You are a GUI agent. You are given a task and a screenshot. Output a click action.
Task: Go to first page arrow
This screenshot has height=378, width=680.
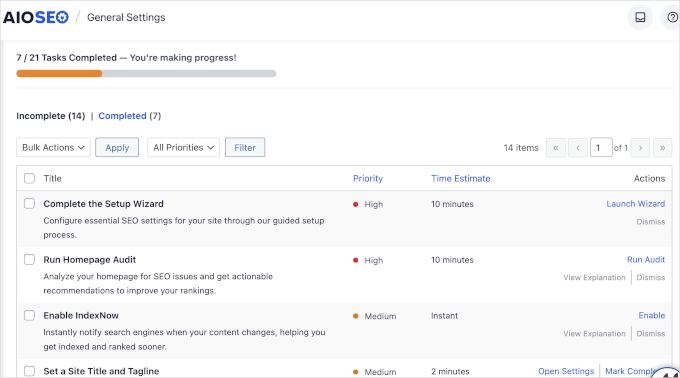coord(556,148)
